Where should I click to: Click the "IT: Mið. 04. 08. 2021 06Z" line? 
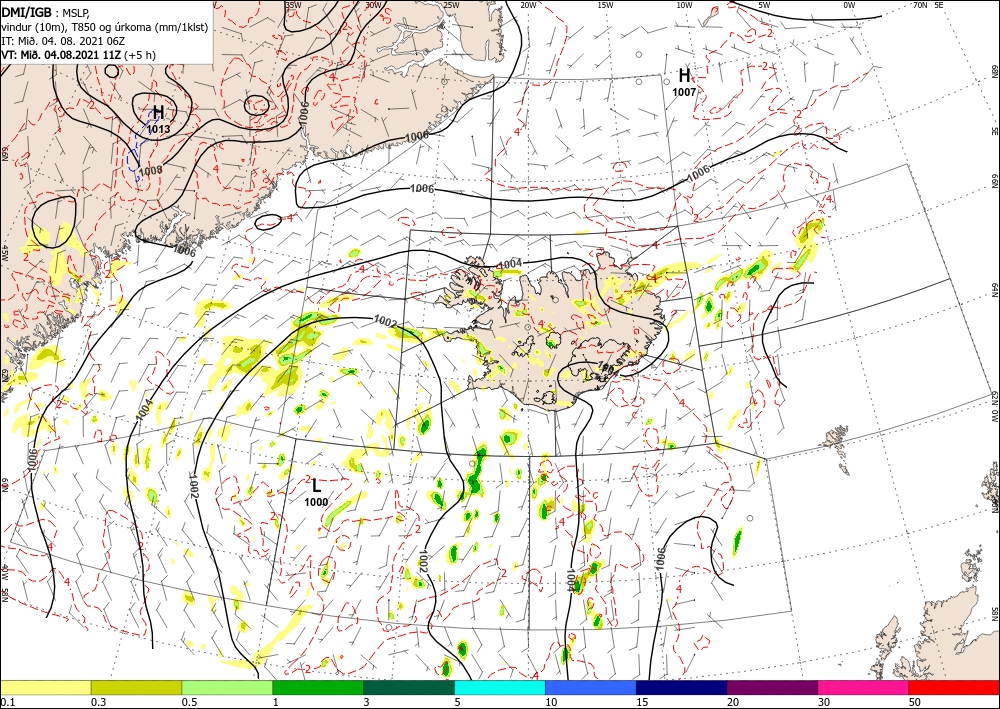[63, 40]
